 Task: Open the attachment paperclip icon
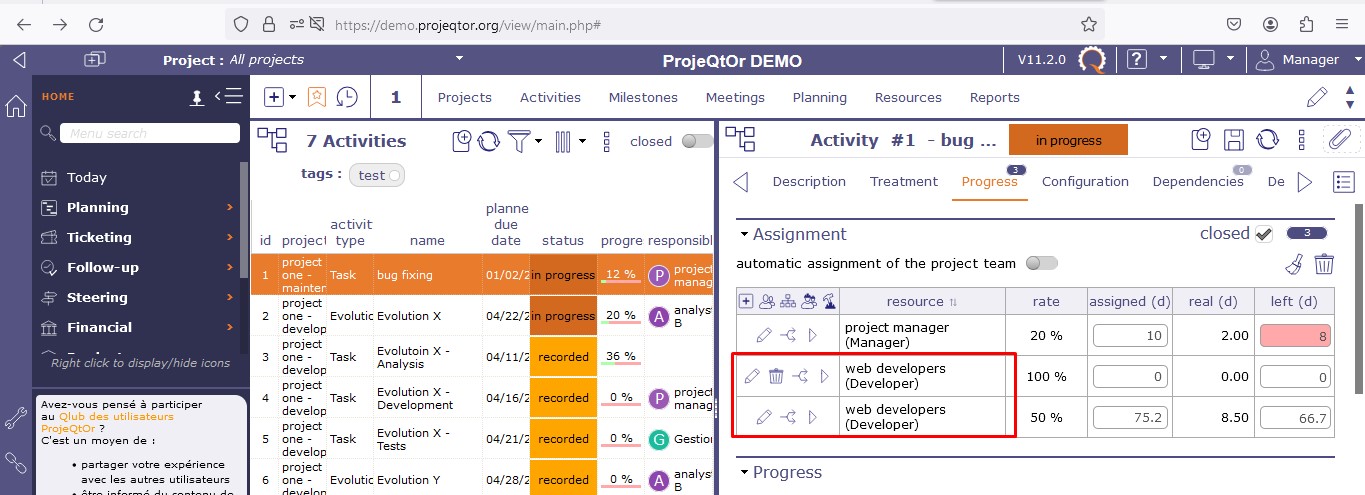tap(1337, 140)
